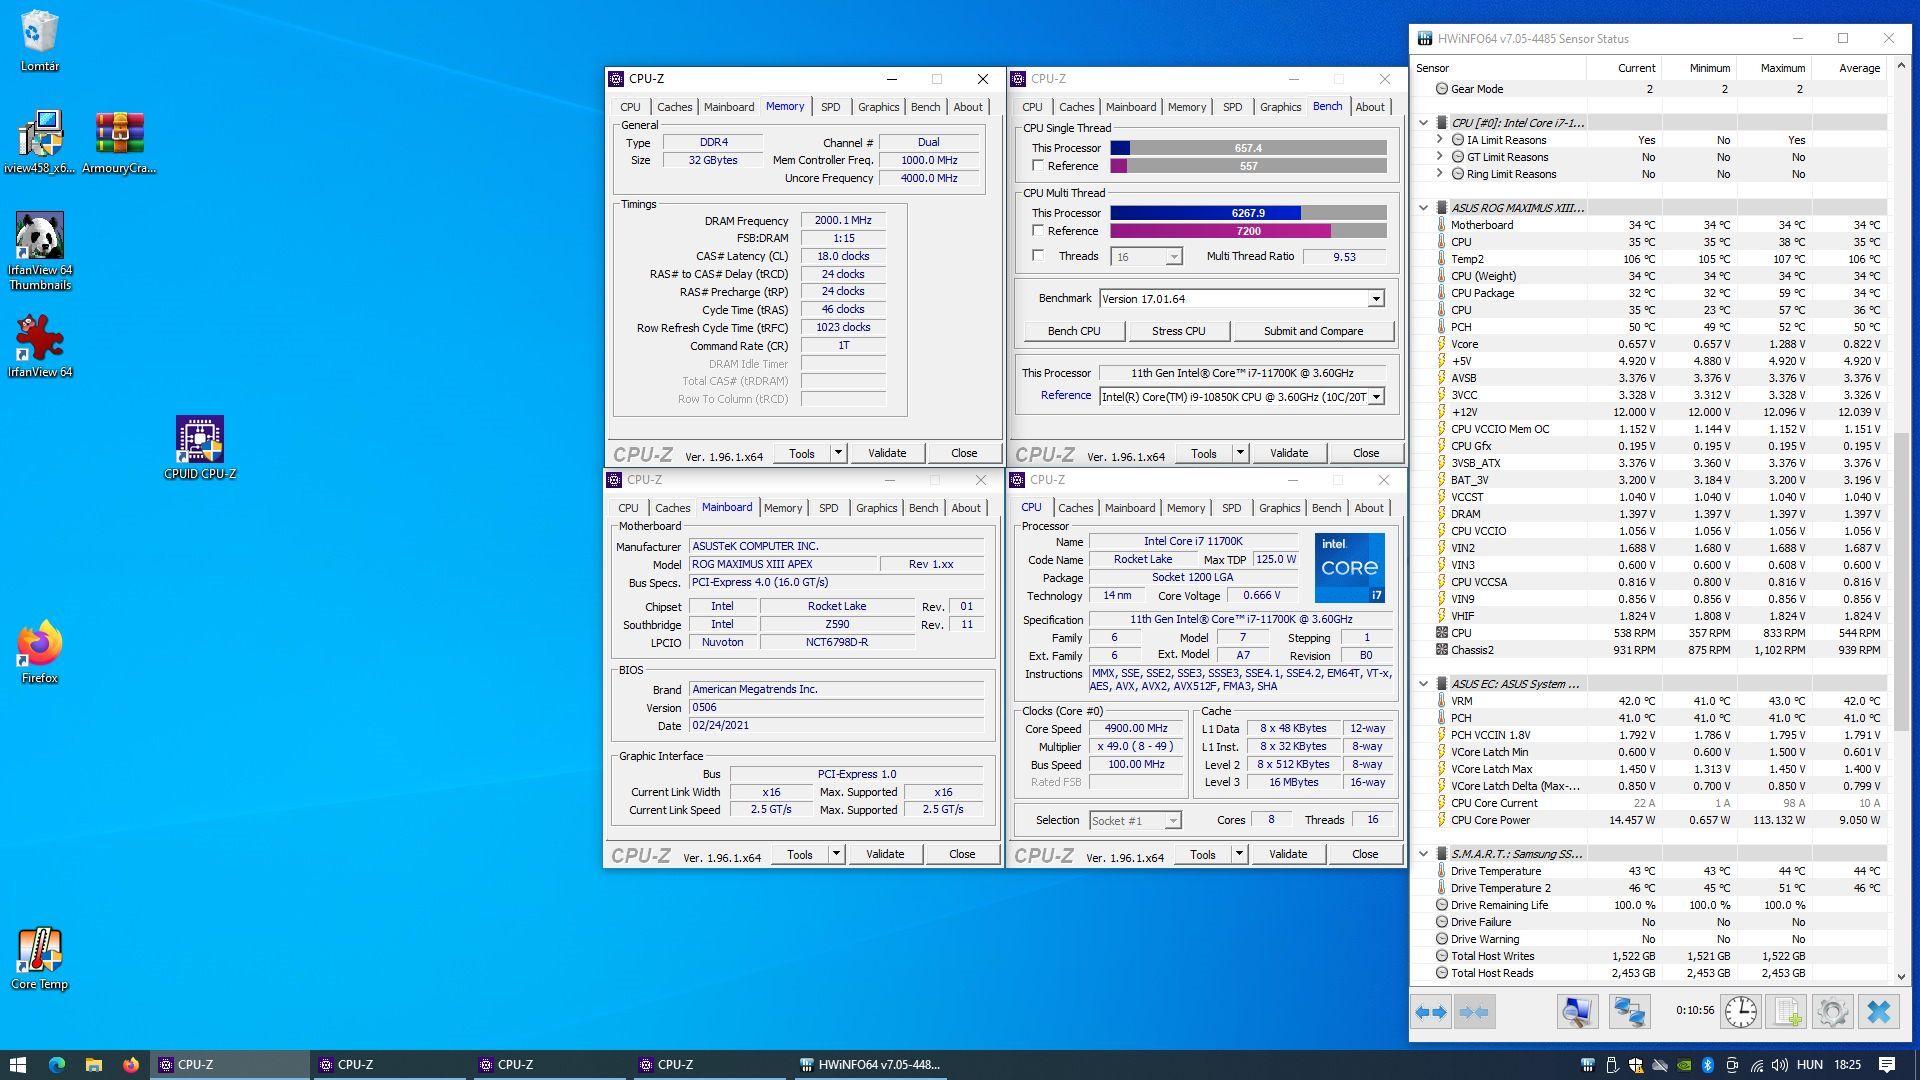Click the Stress CPU button
The height and width of the screenshot is (1080, 1920).
point(1178,331)
